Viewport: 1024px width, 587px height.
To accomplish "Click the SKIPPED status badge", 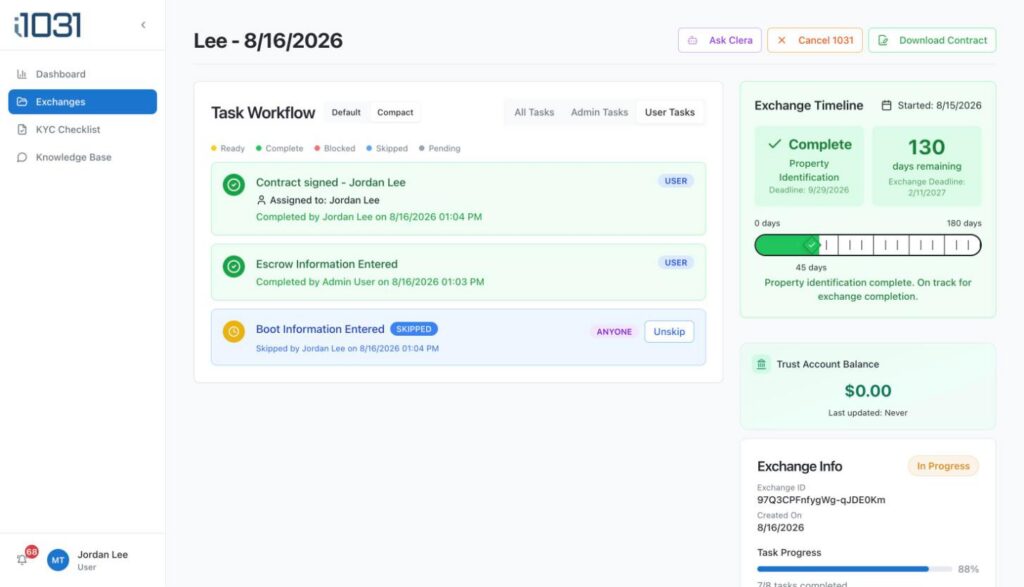I will pos(414,329).
